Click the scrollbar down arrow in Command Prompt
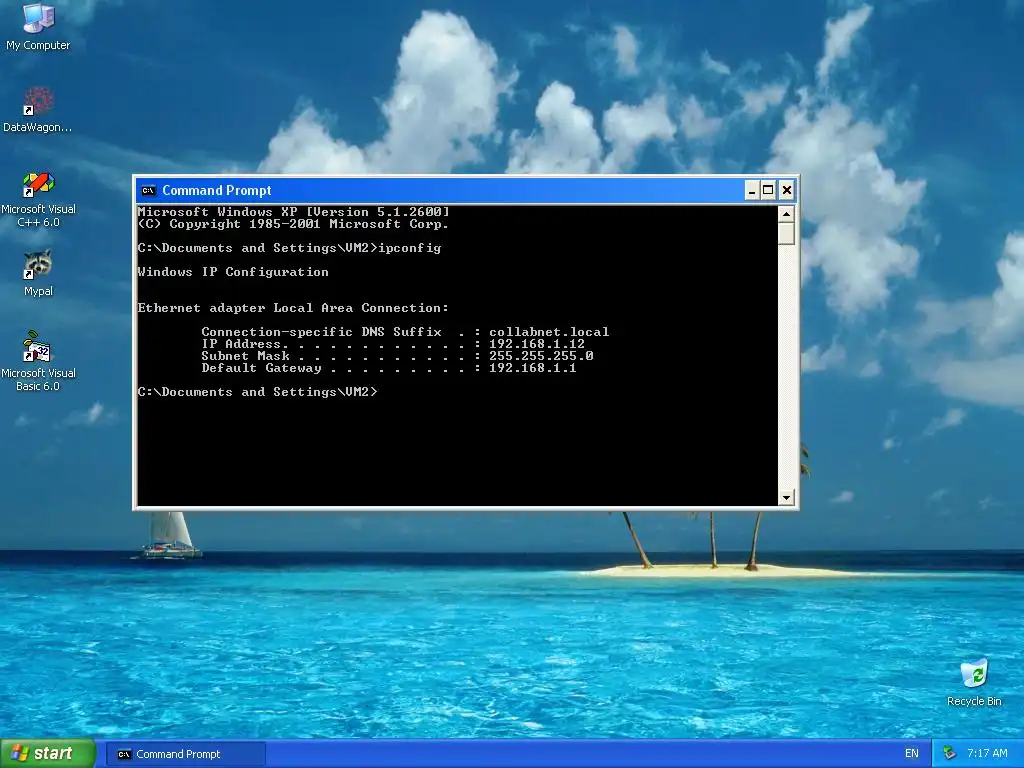The height and width of the screenshot is (768, 1024). coord(786,498)
